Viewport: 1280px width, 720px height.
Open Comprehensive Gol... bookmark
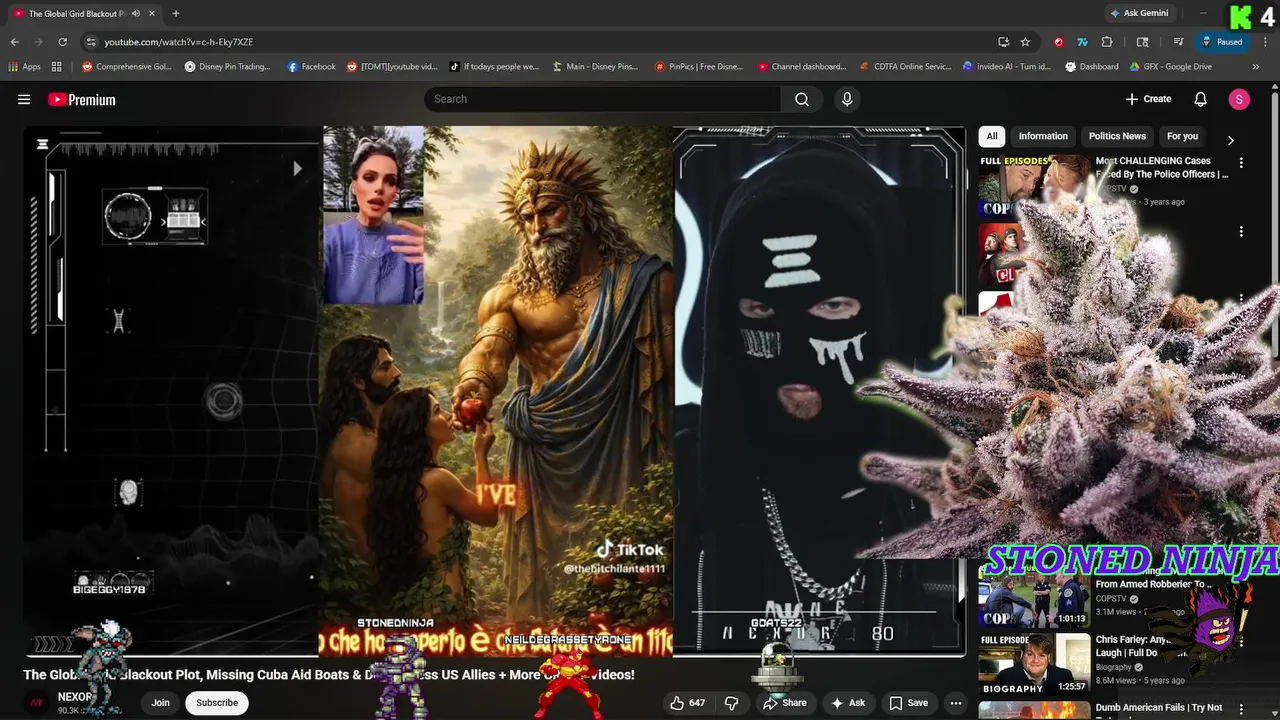point(127,67)
